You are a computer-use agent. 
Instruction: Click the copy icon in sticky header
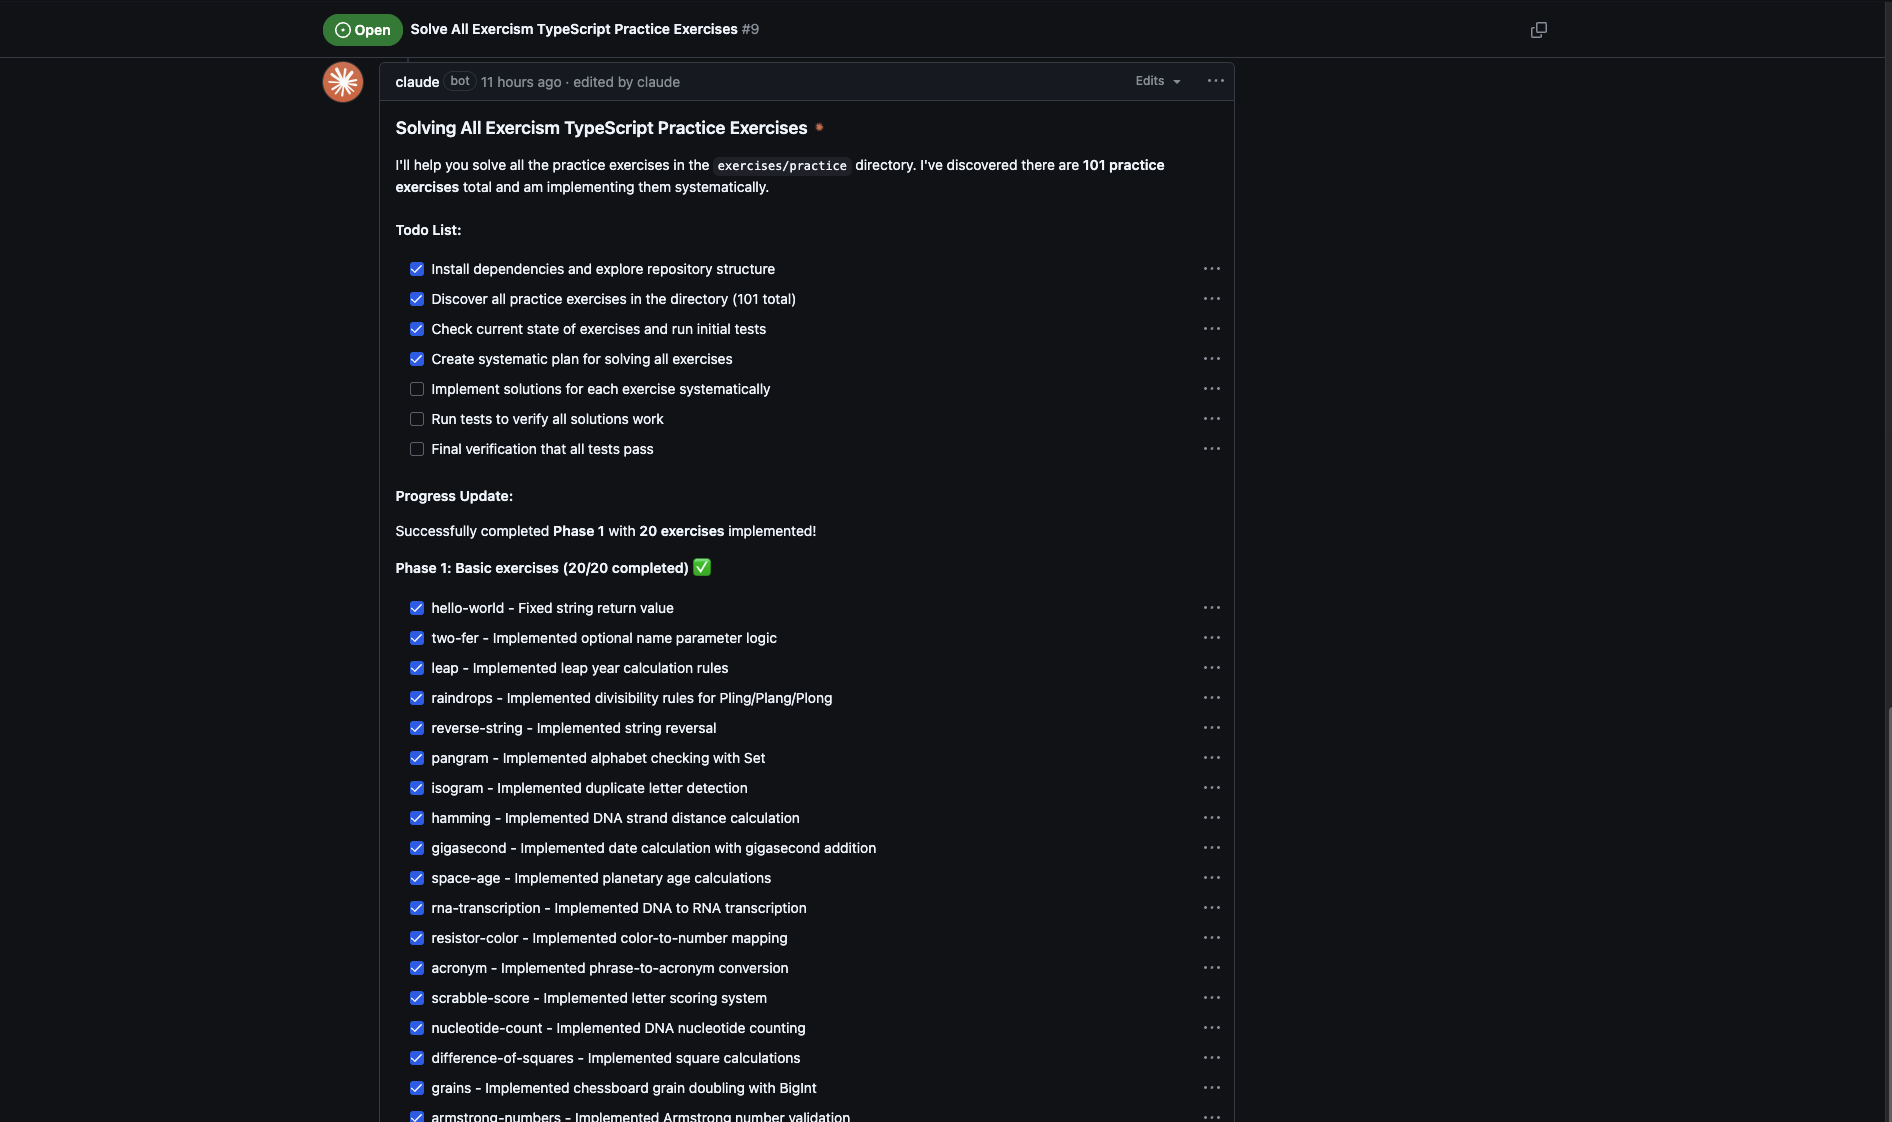point(1539,30)
